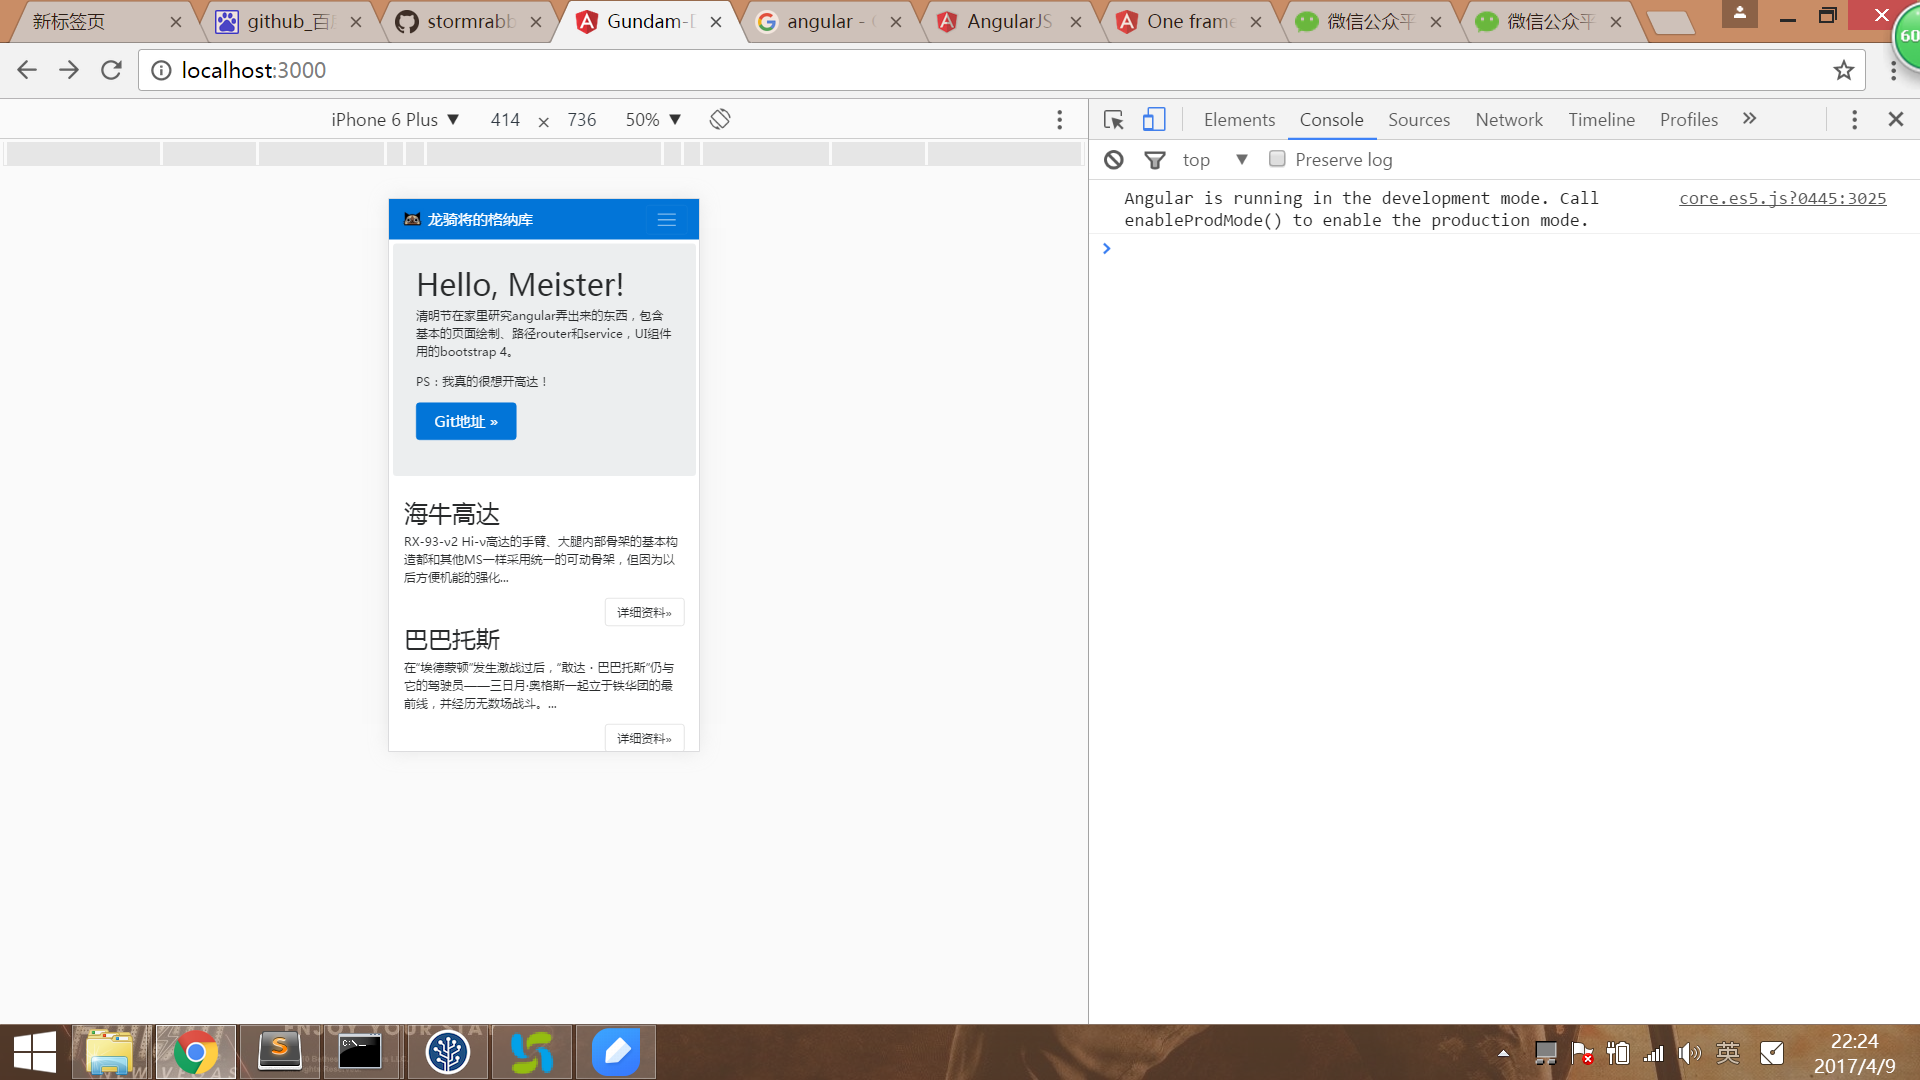Switch to the AngularJS browser tab

(x=1010, y=21)
